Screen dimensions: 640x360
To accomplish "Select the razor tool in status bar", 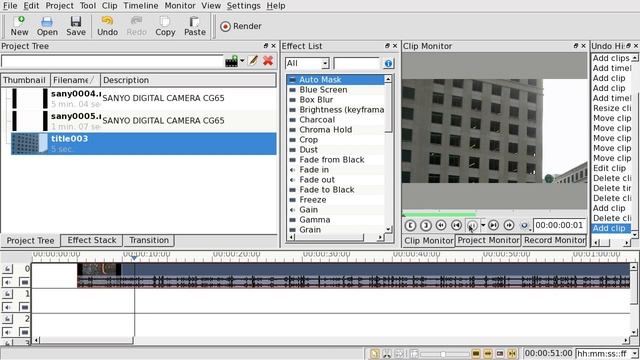I will (387, 353).
